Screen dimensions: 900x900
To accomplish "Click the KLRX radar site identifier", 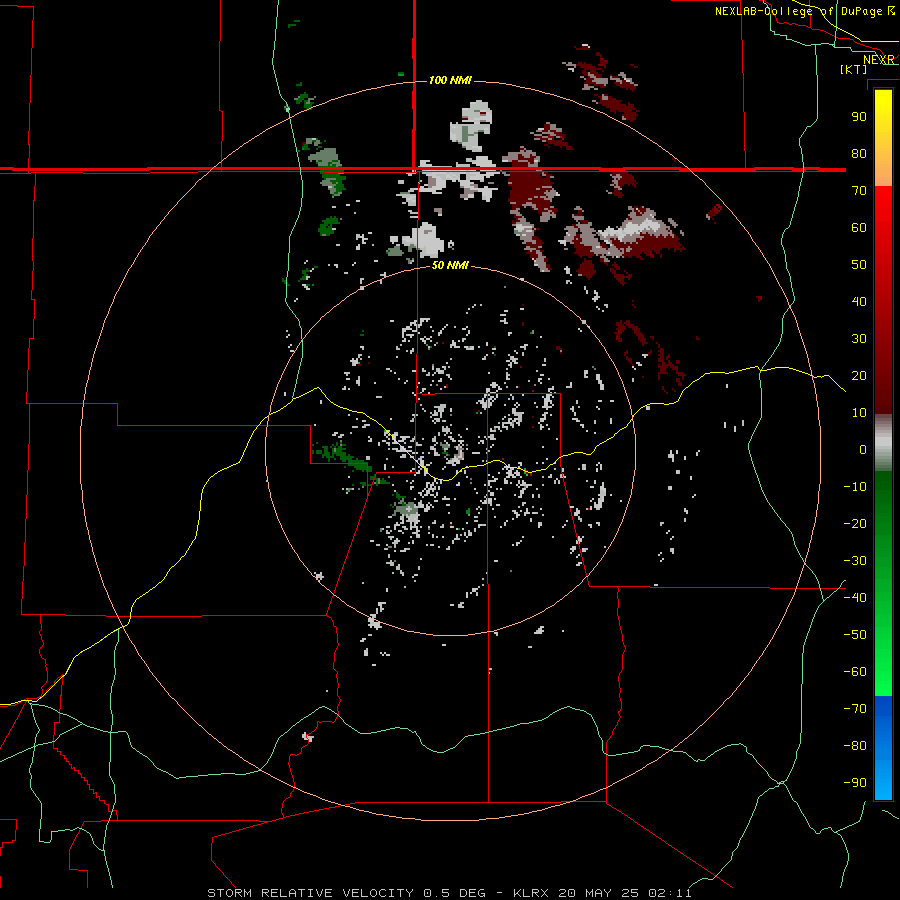I will click(x=531, y=893).
